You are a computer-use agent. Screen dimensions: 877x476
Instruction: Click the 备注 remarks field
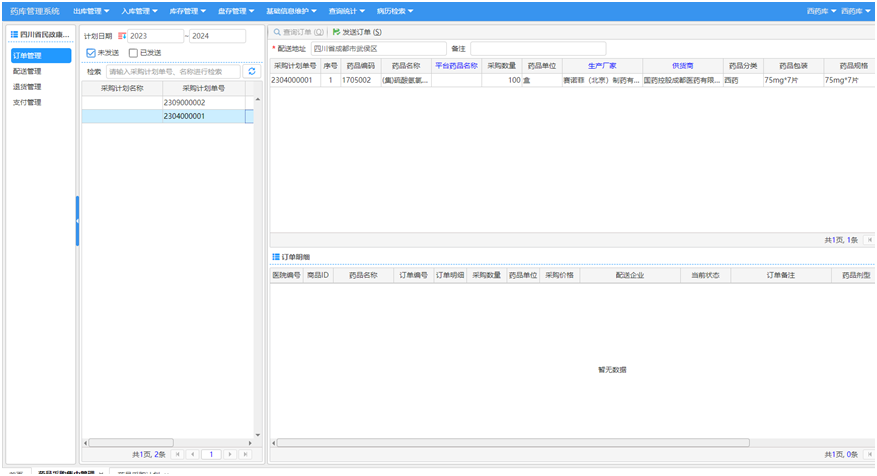[538, 49]
